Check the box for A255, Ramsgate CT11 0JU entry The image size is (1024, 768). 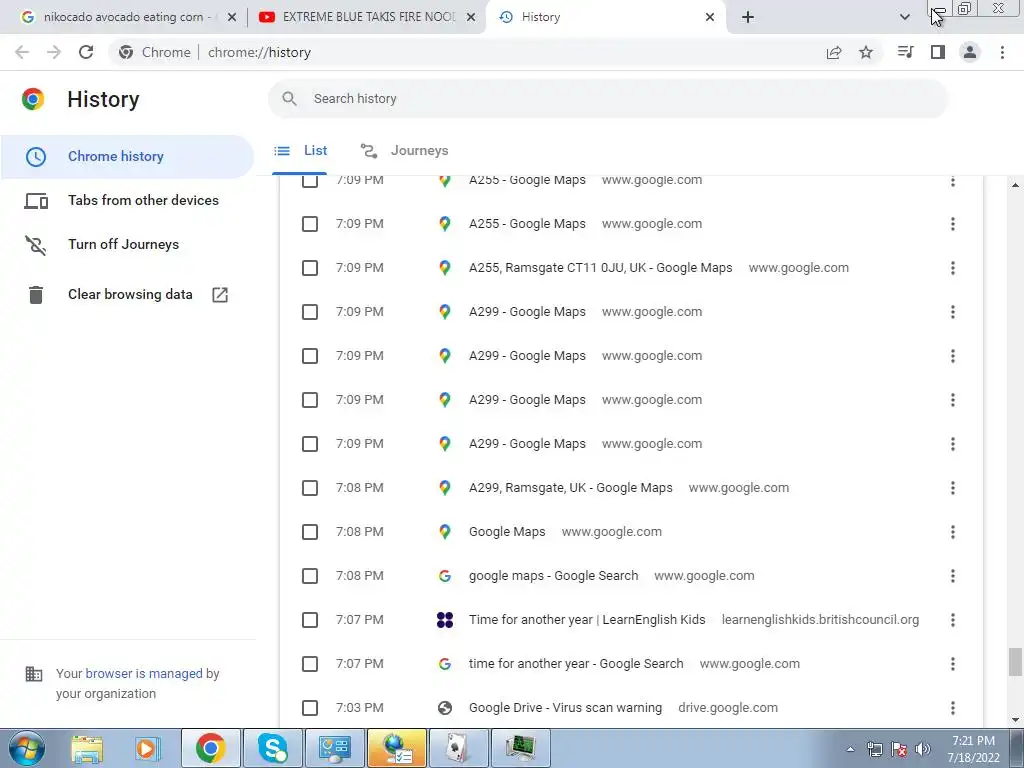(310, 268)
